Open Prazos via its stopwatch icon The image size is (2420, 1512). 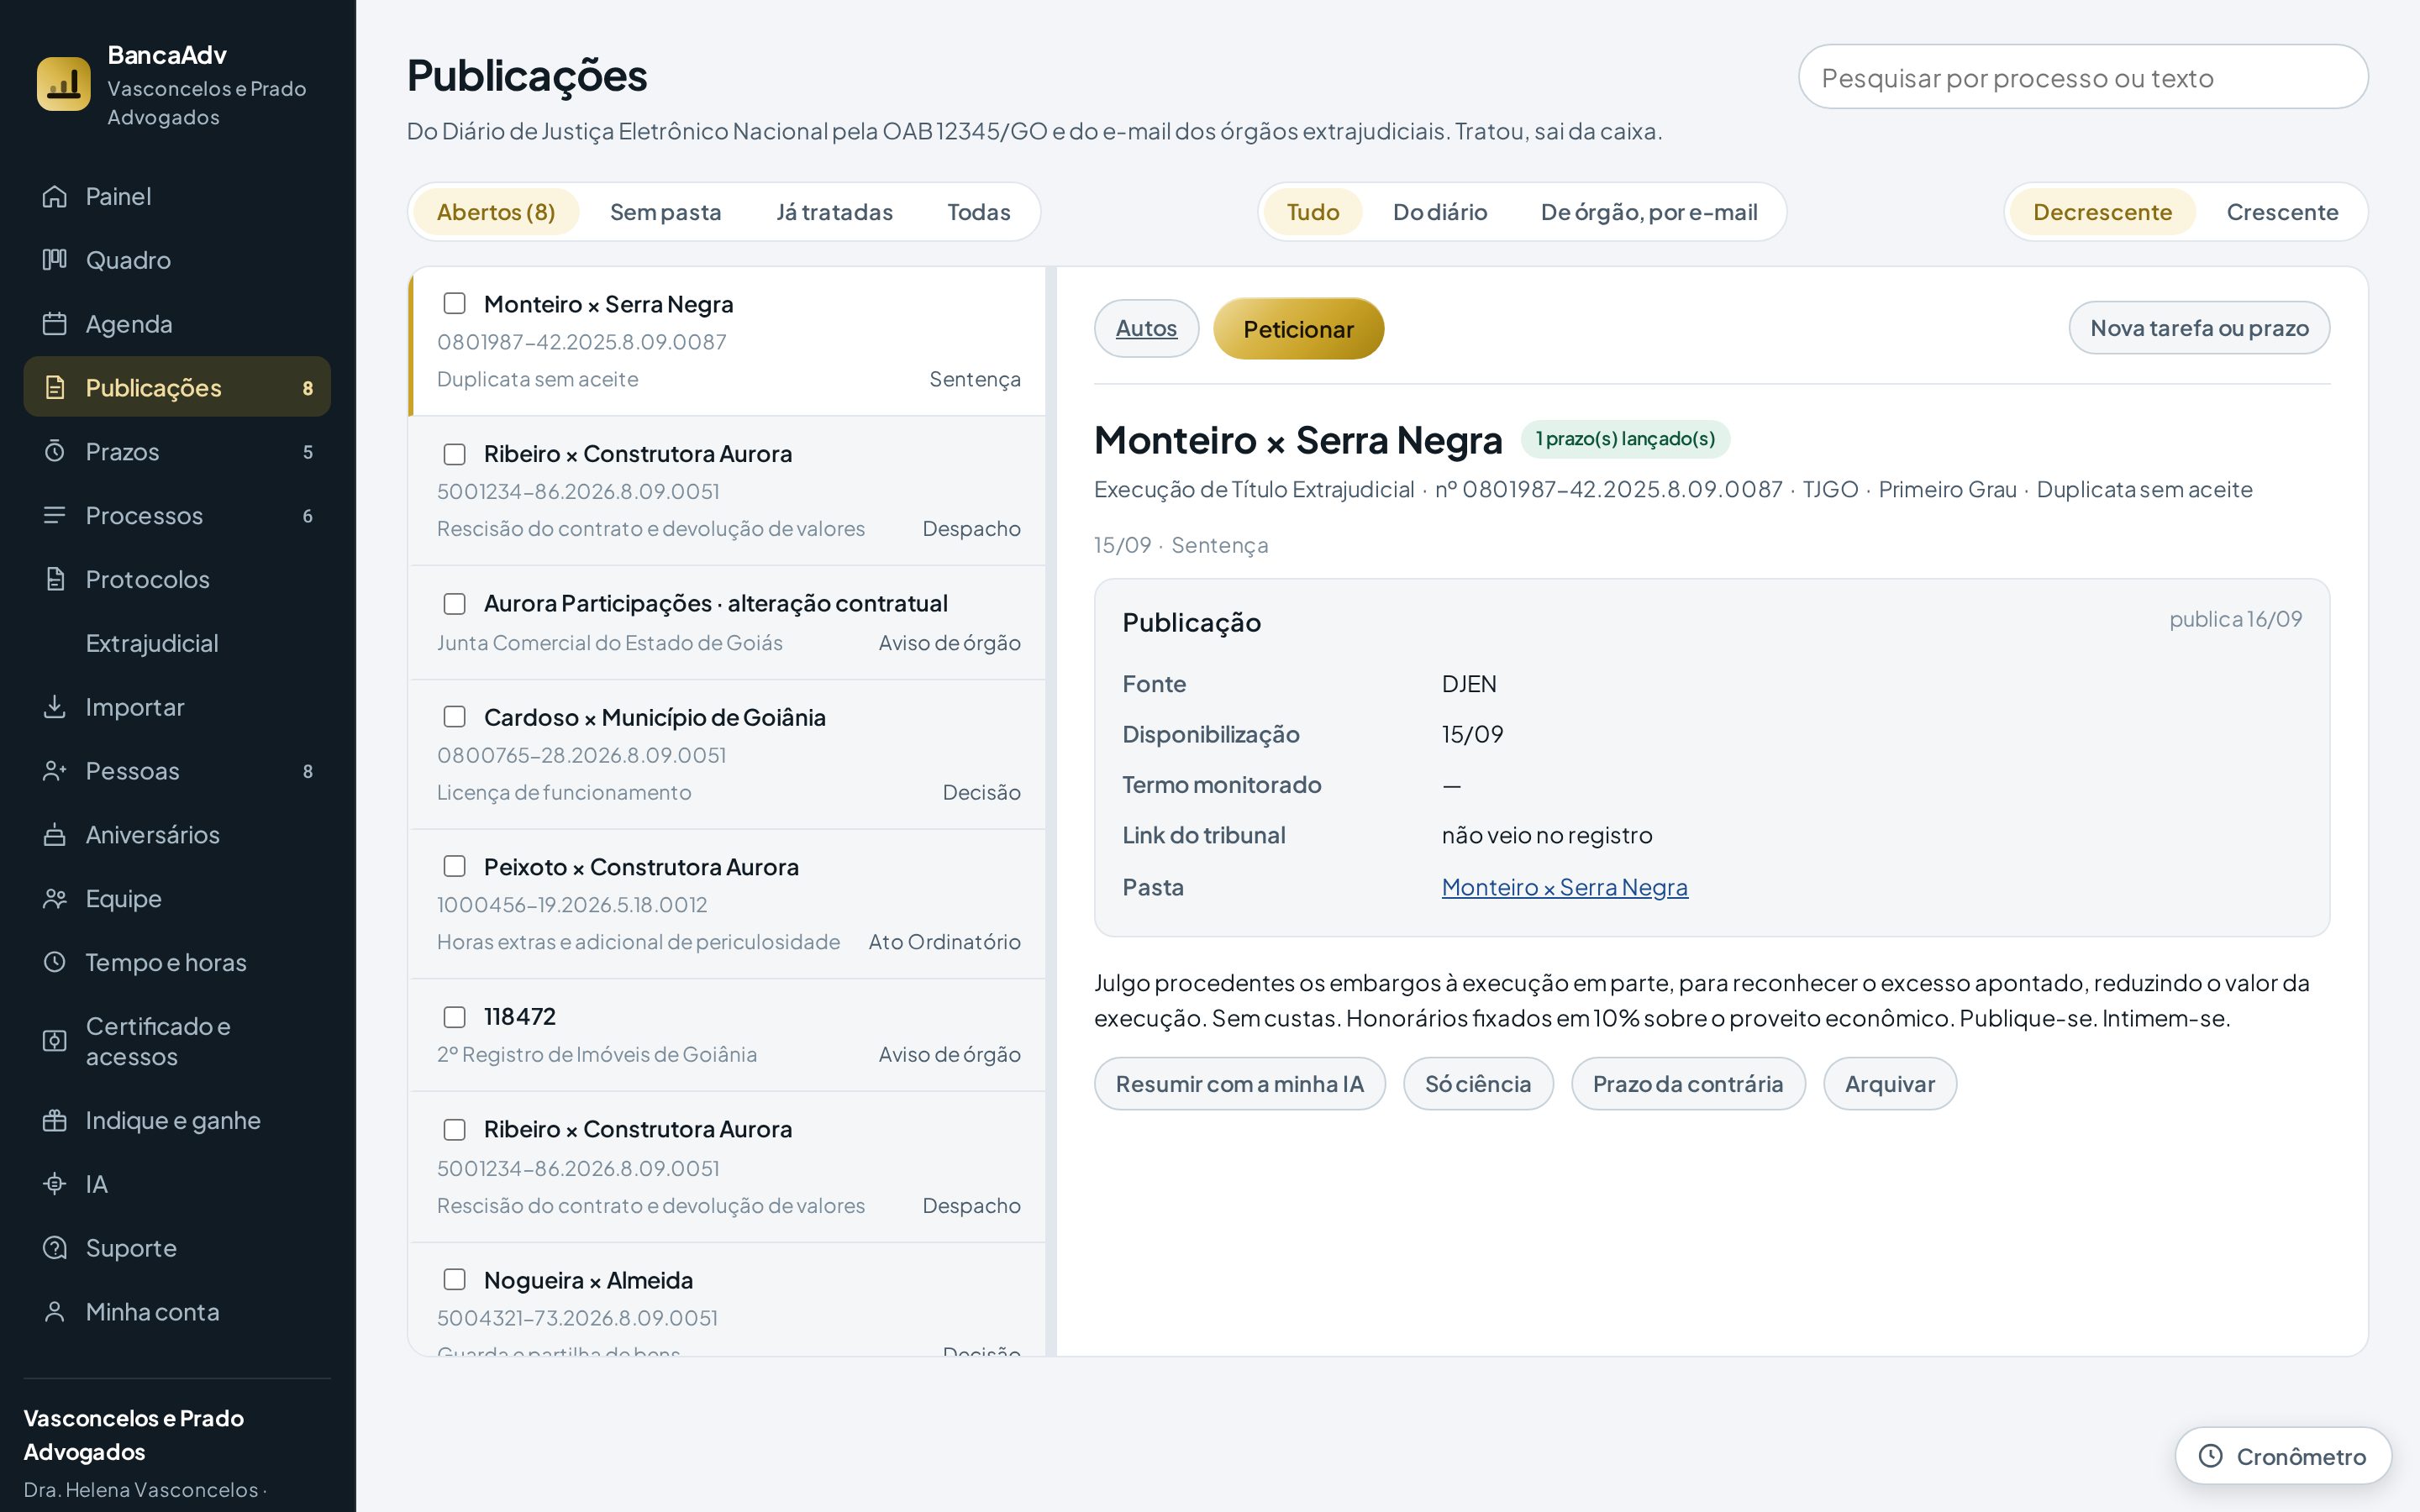click(55, 452)
